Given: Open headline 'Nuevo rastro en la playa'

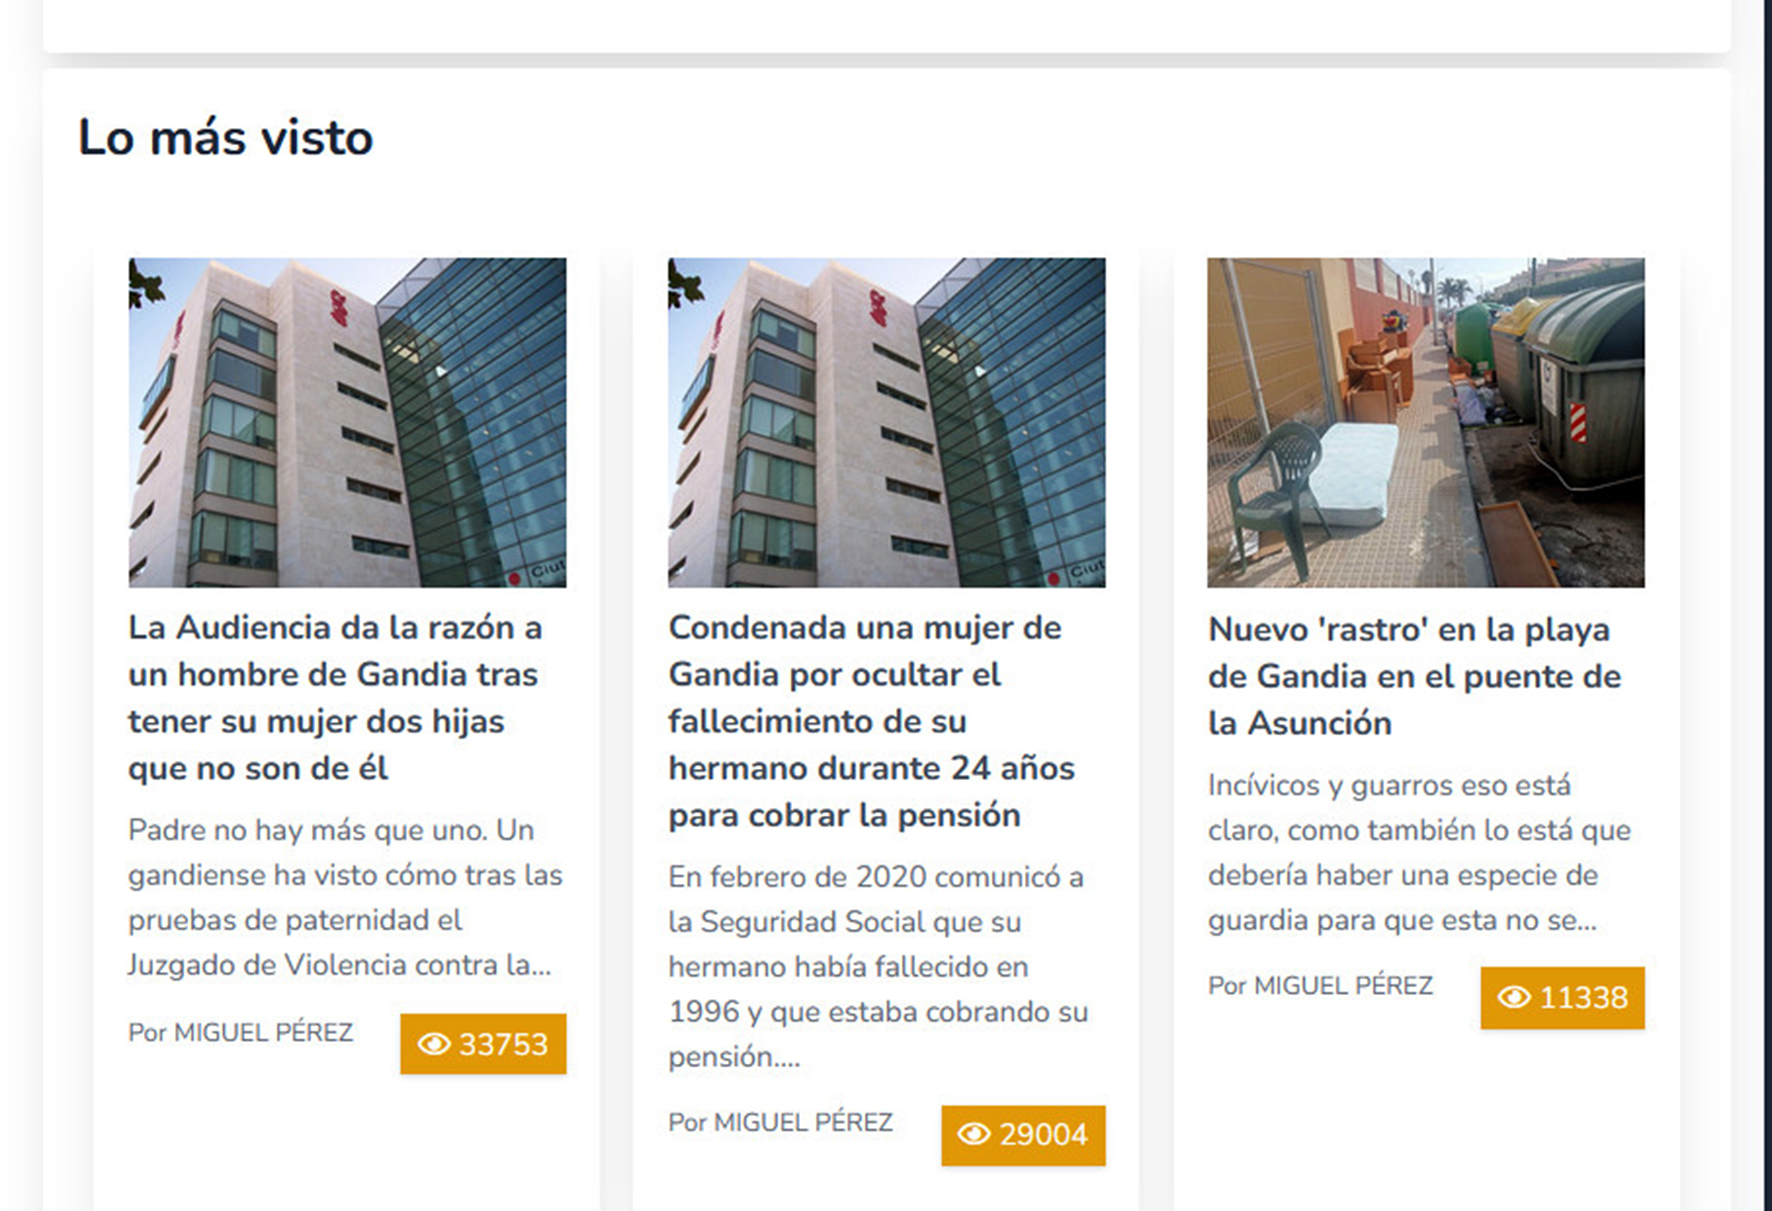Looking at the screenshot, I should 1414,676.
